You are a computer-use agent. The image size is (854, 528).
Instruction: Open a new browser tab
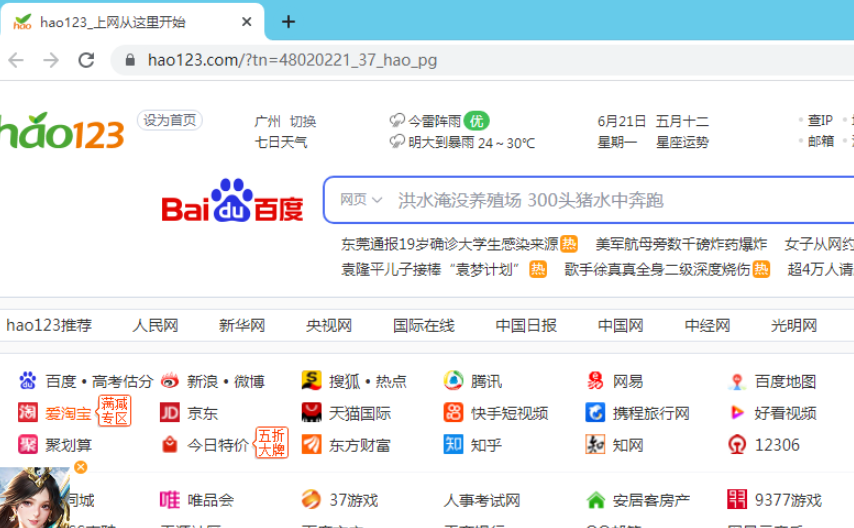point(289,22)
